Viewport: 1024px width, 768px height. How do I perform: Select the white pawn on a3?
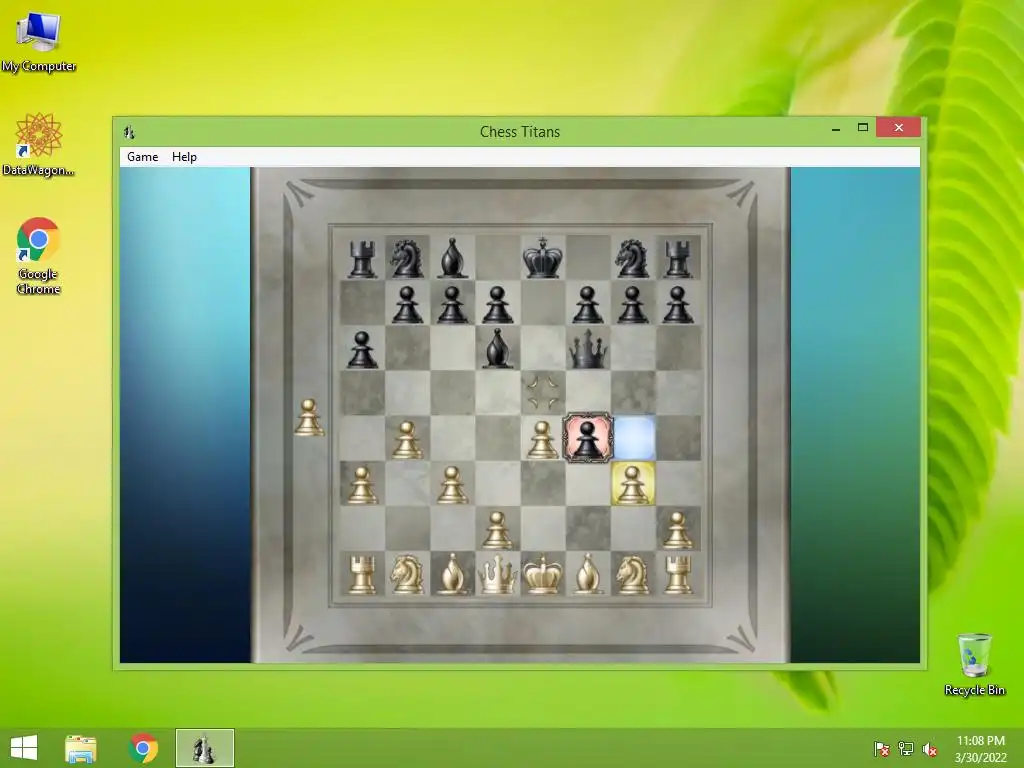(x=362, y=485)
